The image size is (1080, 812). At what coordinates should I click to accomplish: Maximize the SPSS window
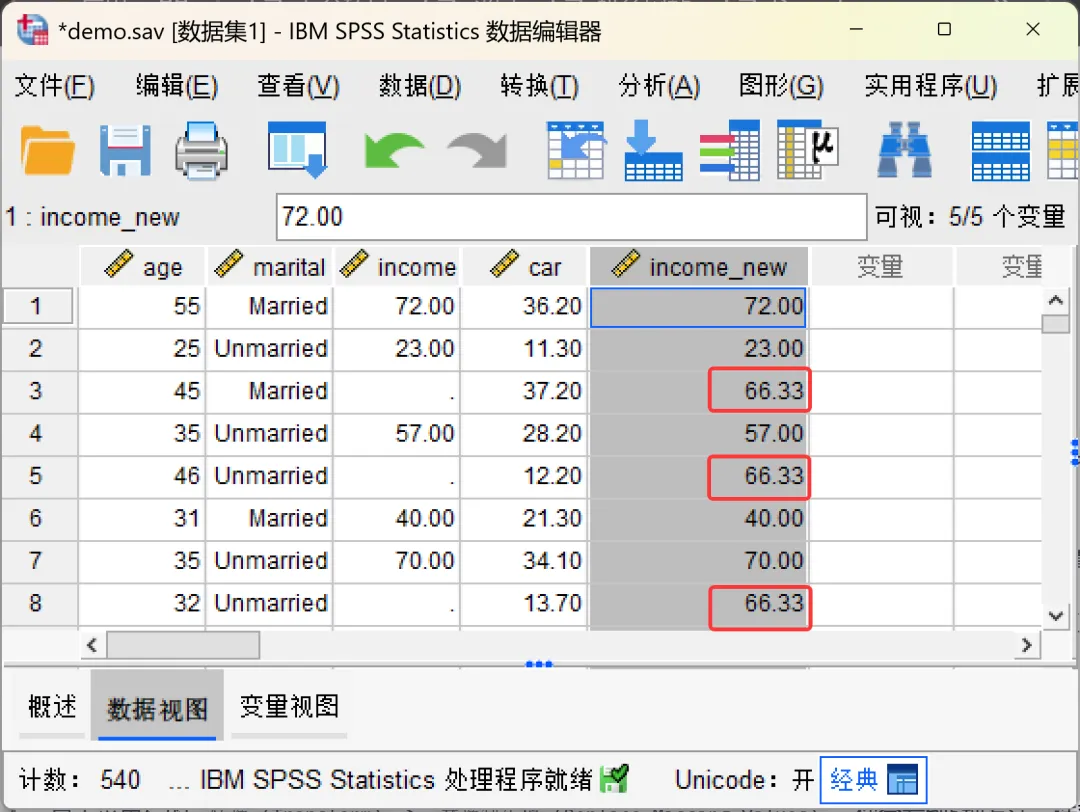944,29
